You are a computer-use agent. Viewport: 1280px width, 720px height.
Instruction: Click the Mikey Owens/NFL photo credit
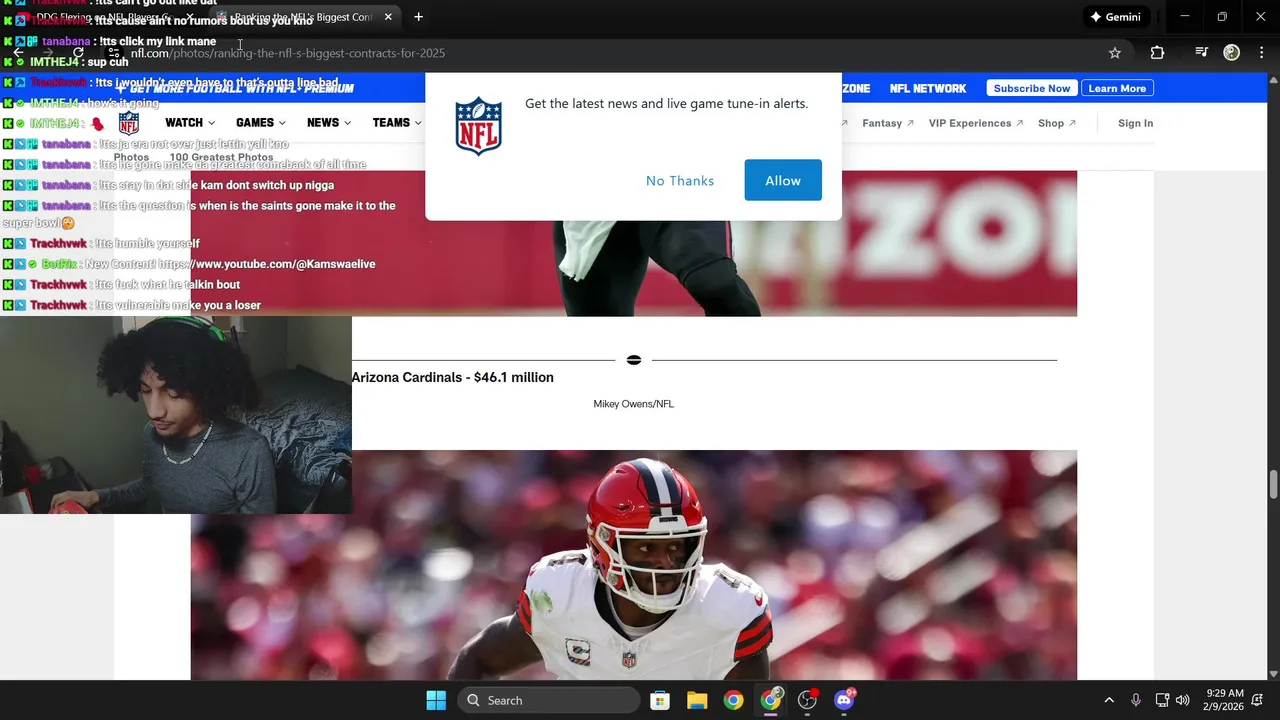(634, 404)
